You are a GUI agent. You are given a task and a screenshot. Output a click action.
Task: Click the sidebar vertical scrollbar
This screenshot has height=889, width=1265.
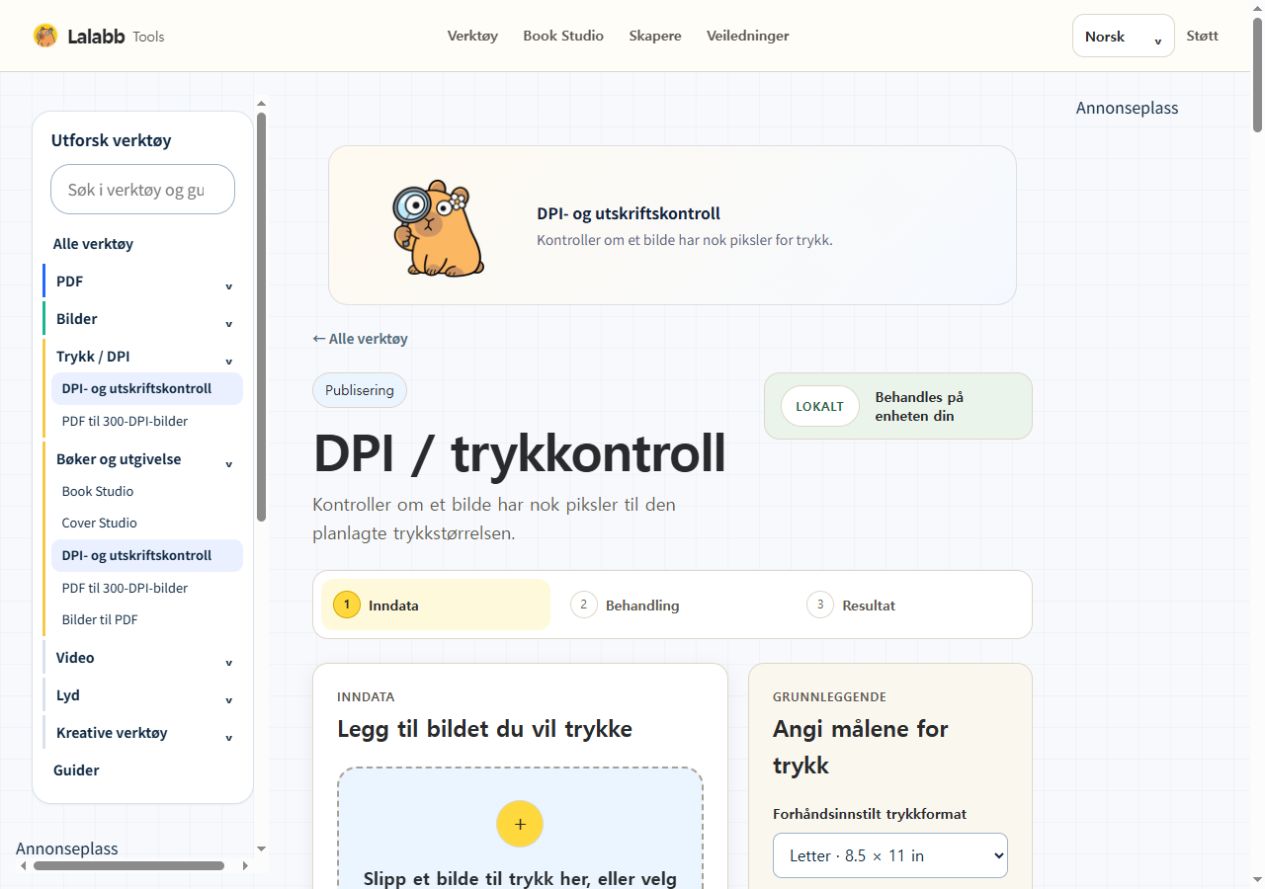[x=261, y=315]
